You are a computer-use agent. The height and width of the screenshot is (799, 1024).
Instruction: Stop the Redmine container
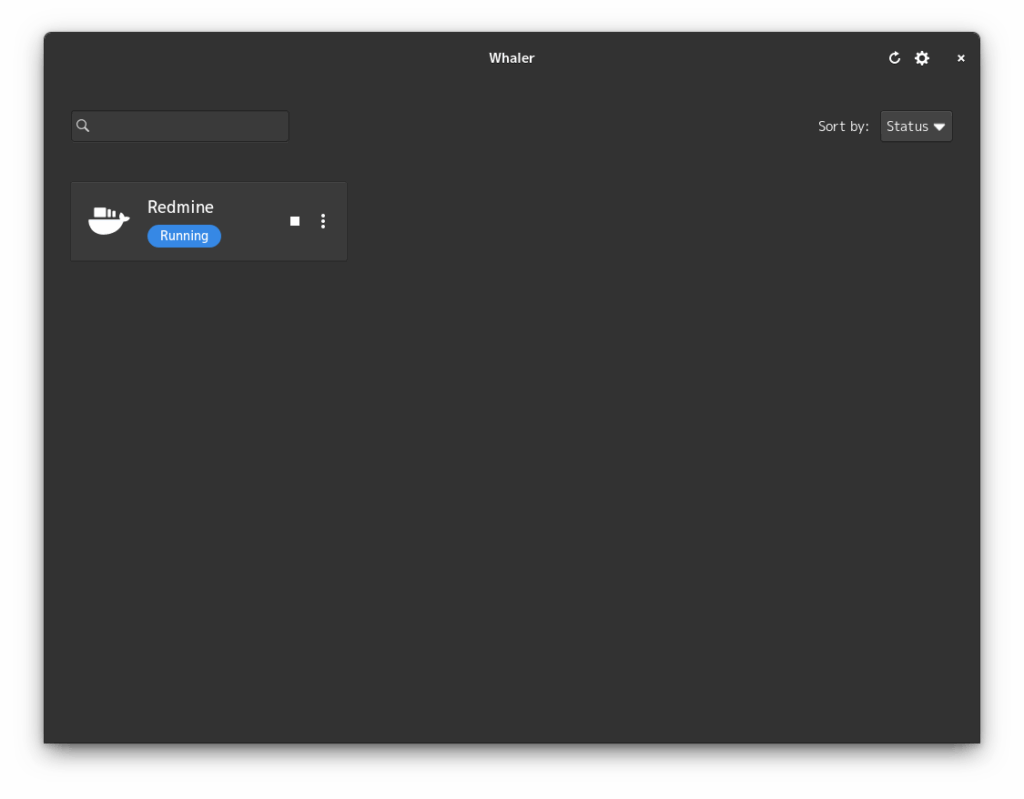click(x=295, y=221)
